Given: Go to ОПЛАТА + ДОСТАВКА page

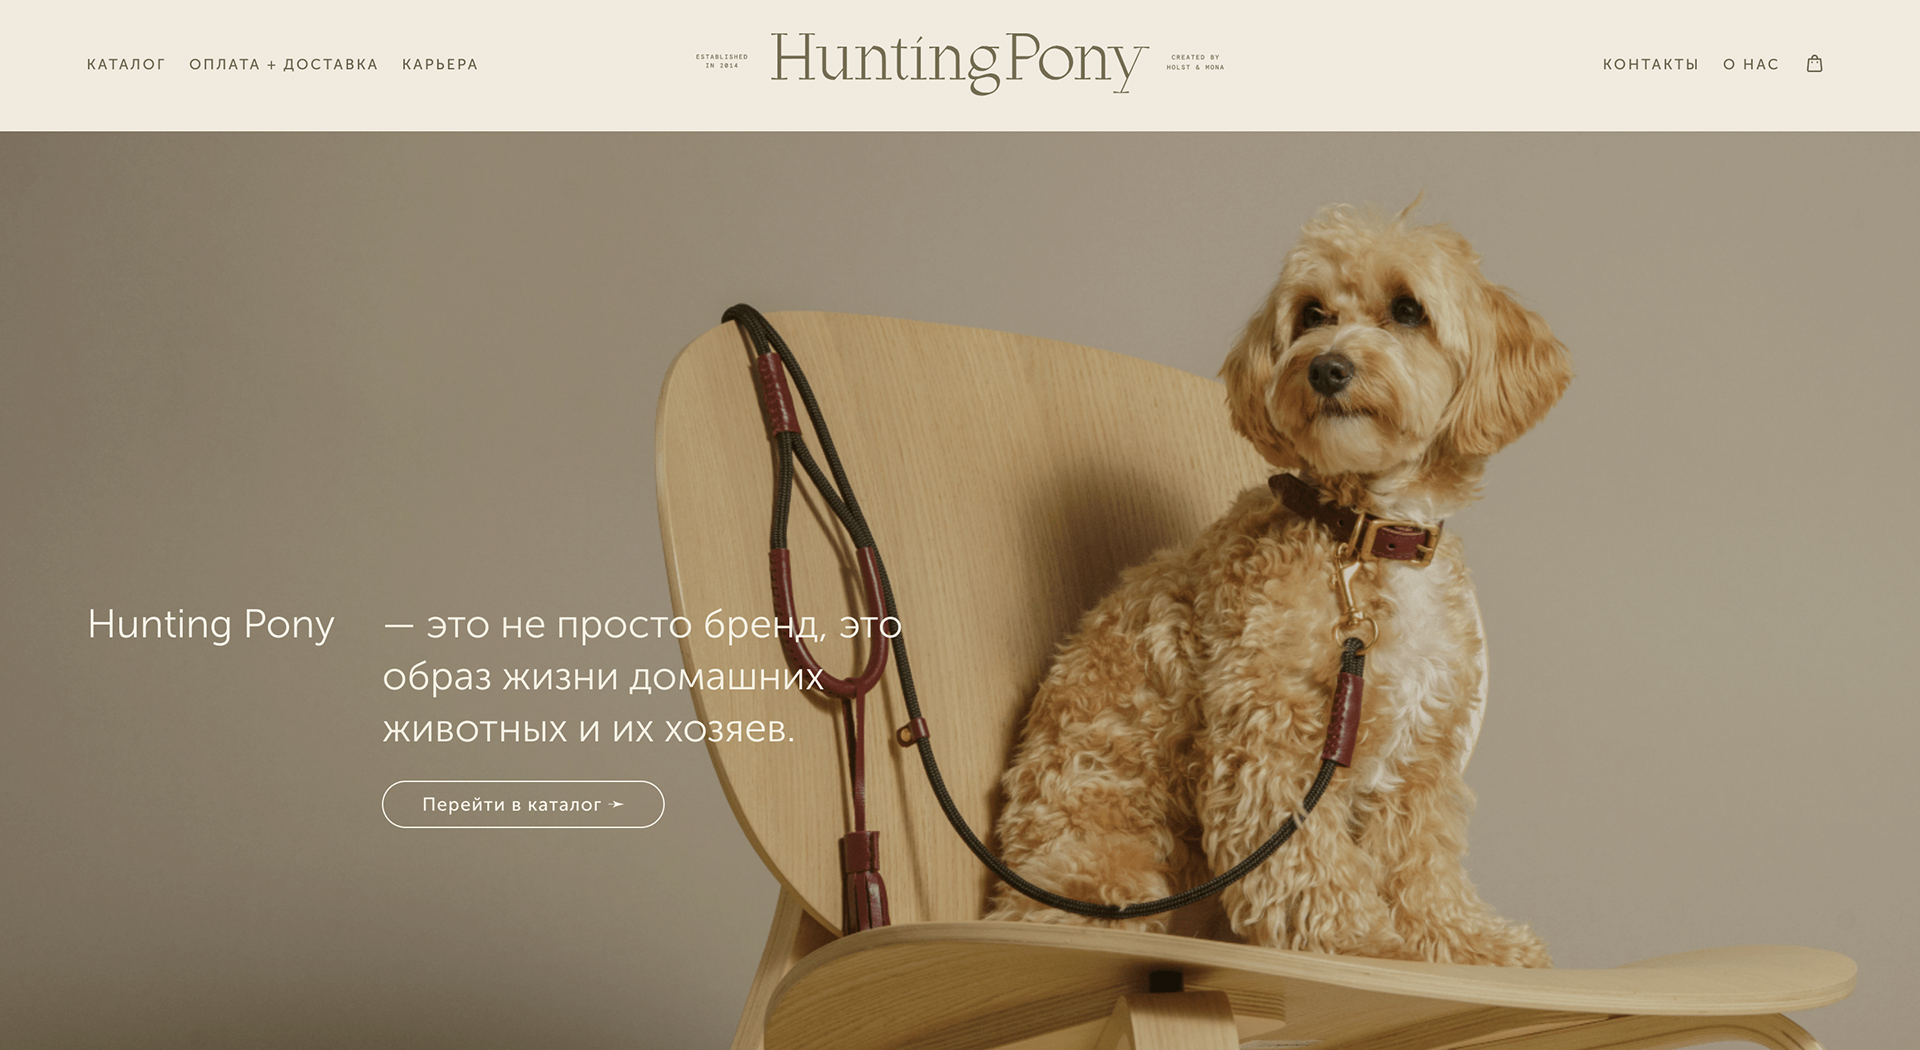Looking at the screenshot, I should point(284,64).
